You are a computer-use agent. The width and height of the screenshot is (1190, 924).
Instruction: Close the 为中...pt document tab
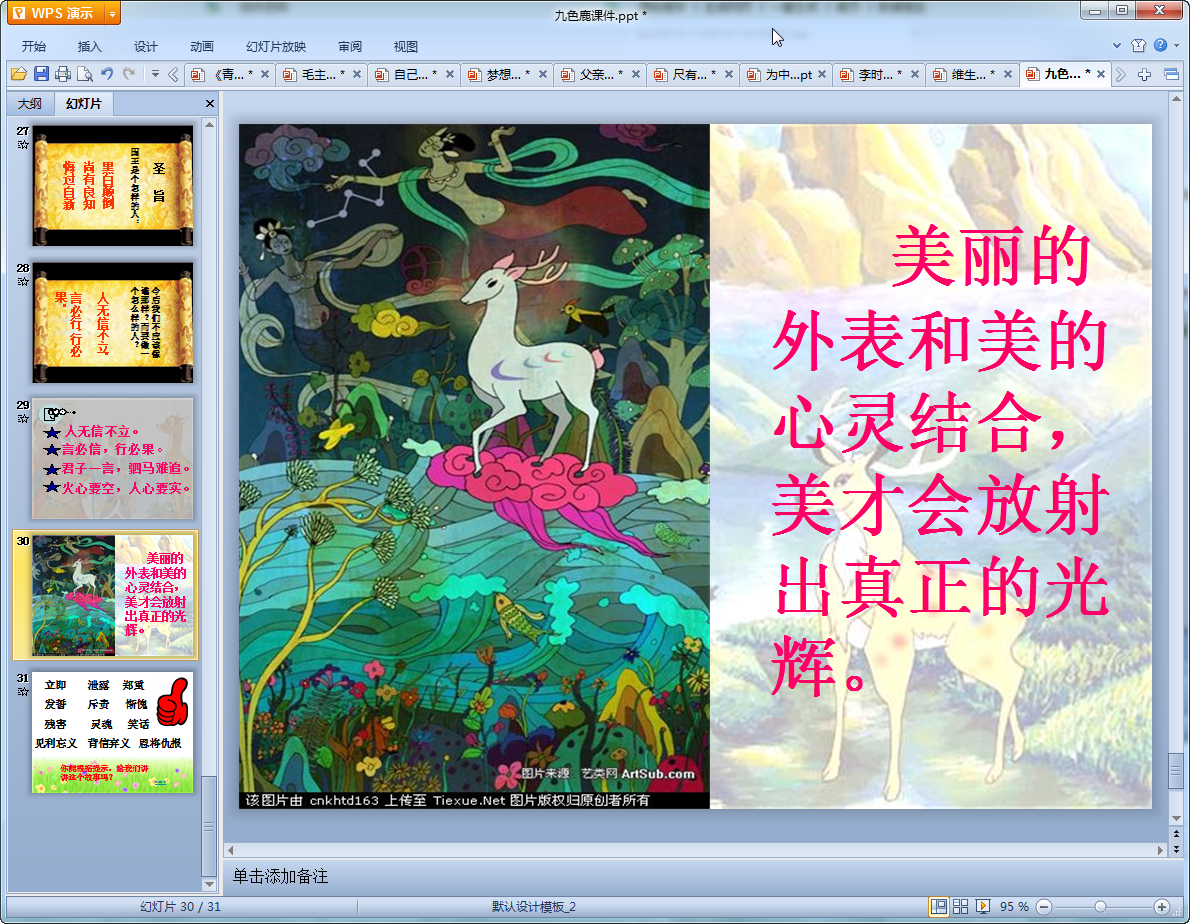point(822,74)
